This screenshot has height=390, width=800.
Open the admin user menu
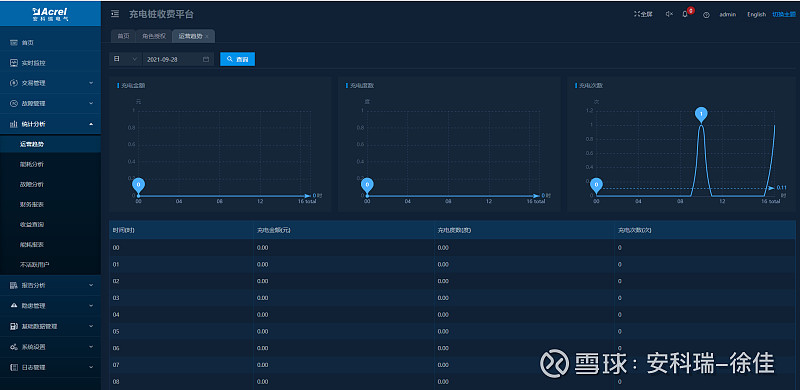tap(728, 14)
